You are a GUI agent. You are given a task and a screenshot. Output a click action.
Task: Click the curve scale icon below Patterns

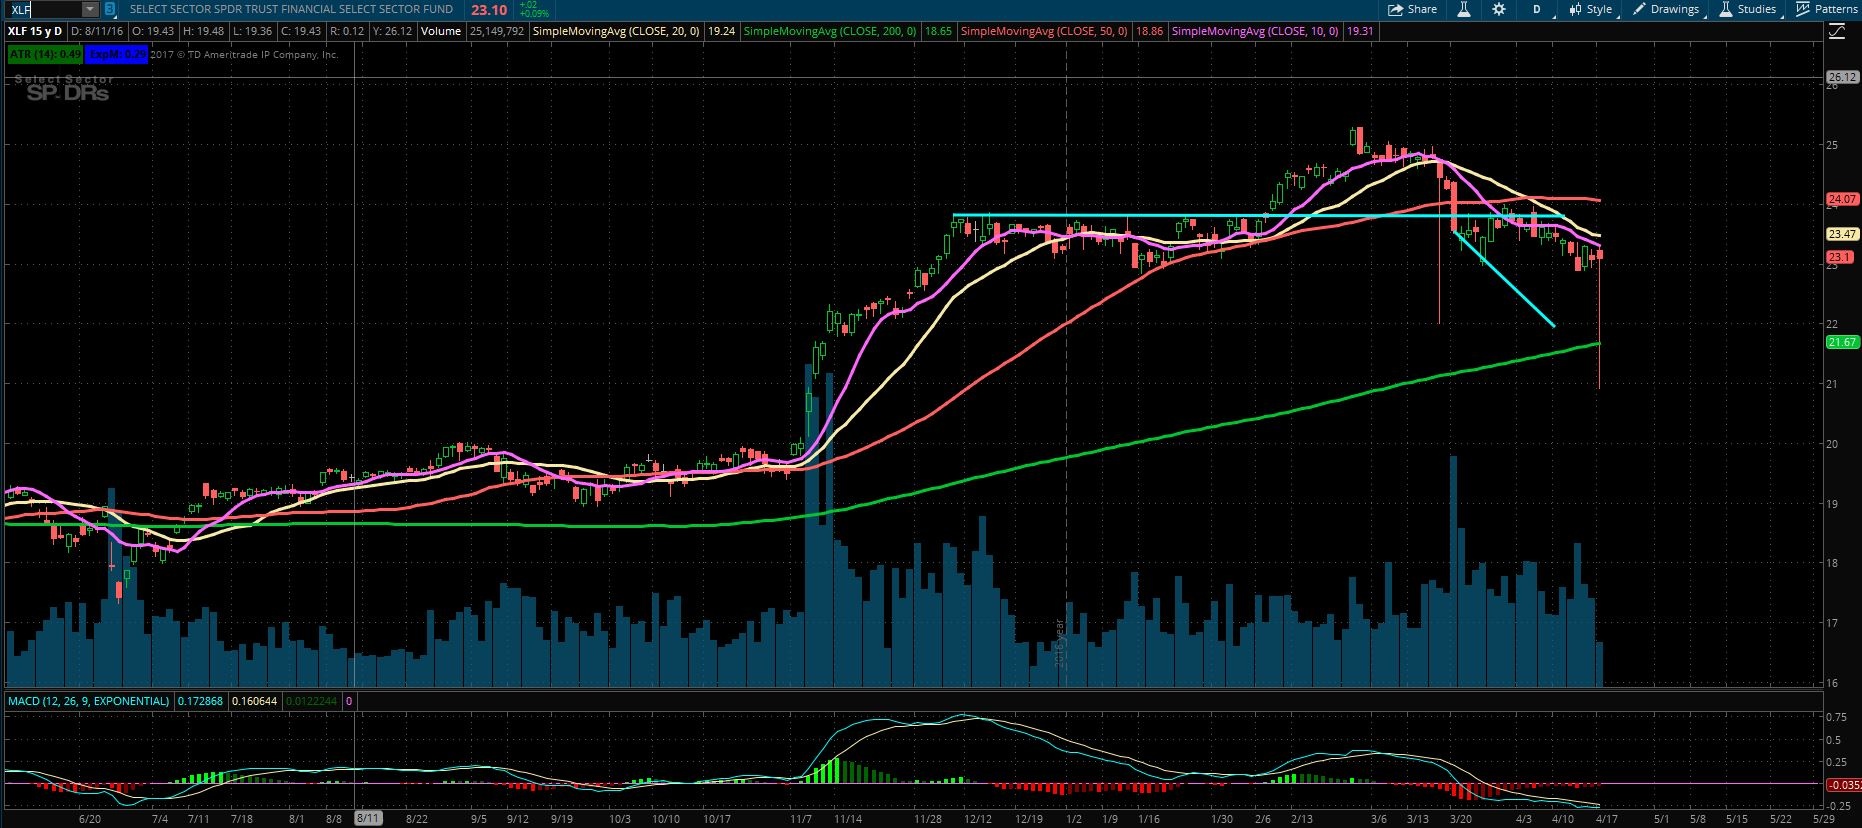point(1836,32)
